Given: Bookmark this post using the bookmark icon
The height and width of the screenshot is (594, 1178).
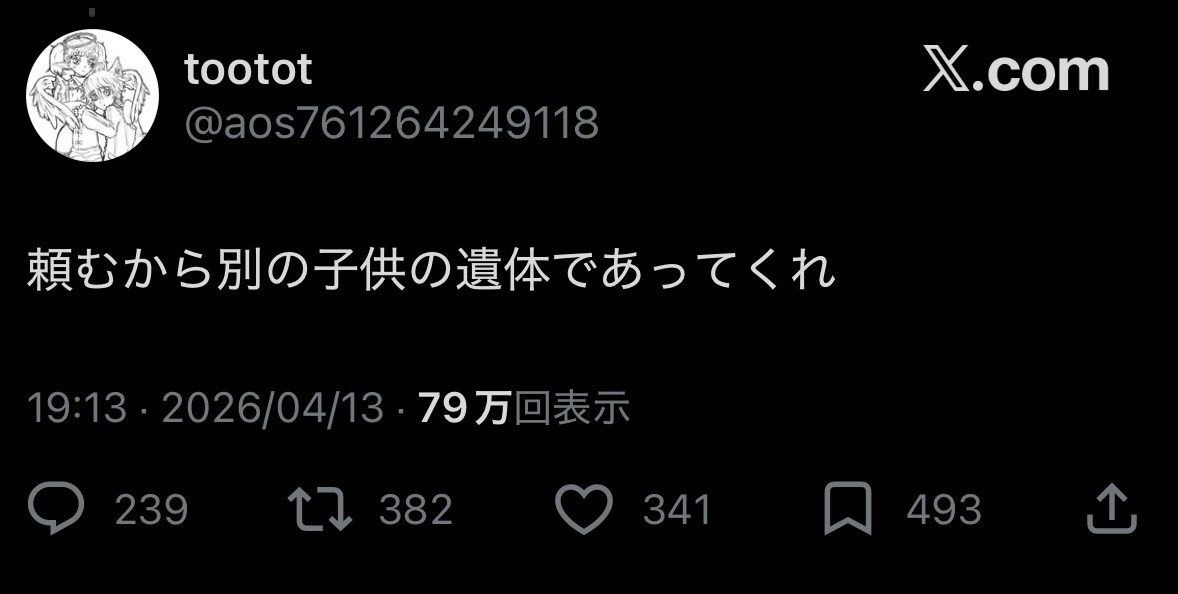Looking at the screenshot, I should pyautogui.click(x=847, y=509).
